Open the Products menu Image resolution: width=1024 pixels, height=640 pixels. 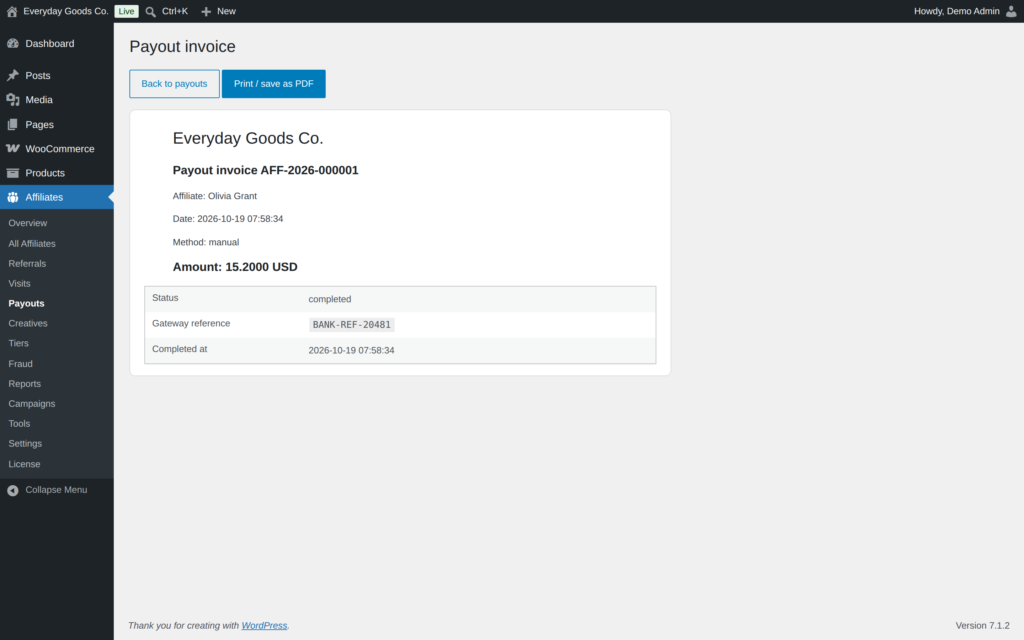57,172
